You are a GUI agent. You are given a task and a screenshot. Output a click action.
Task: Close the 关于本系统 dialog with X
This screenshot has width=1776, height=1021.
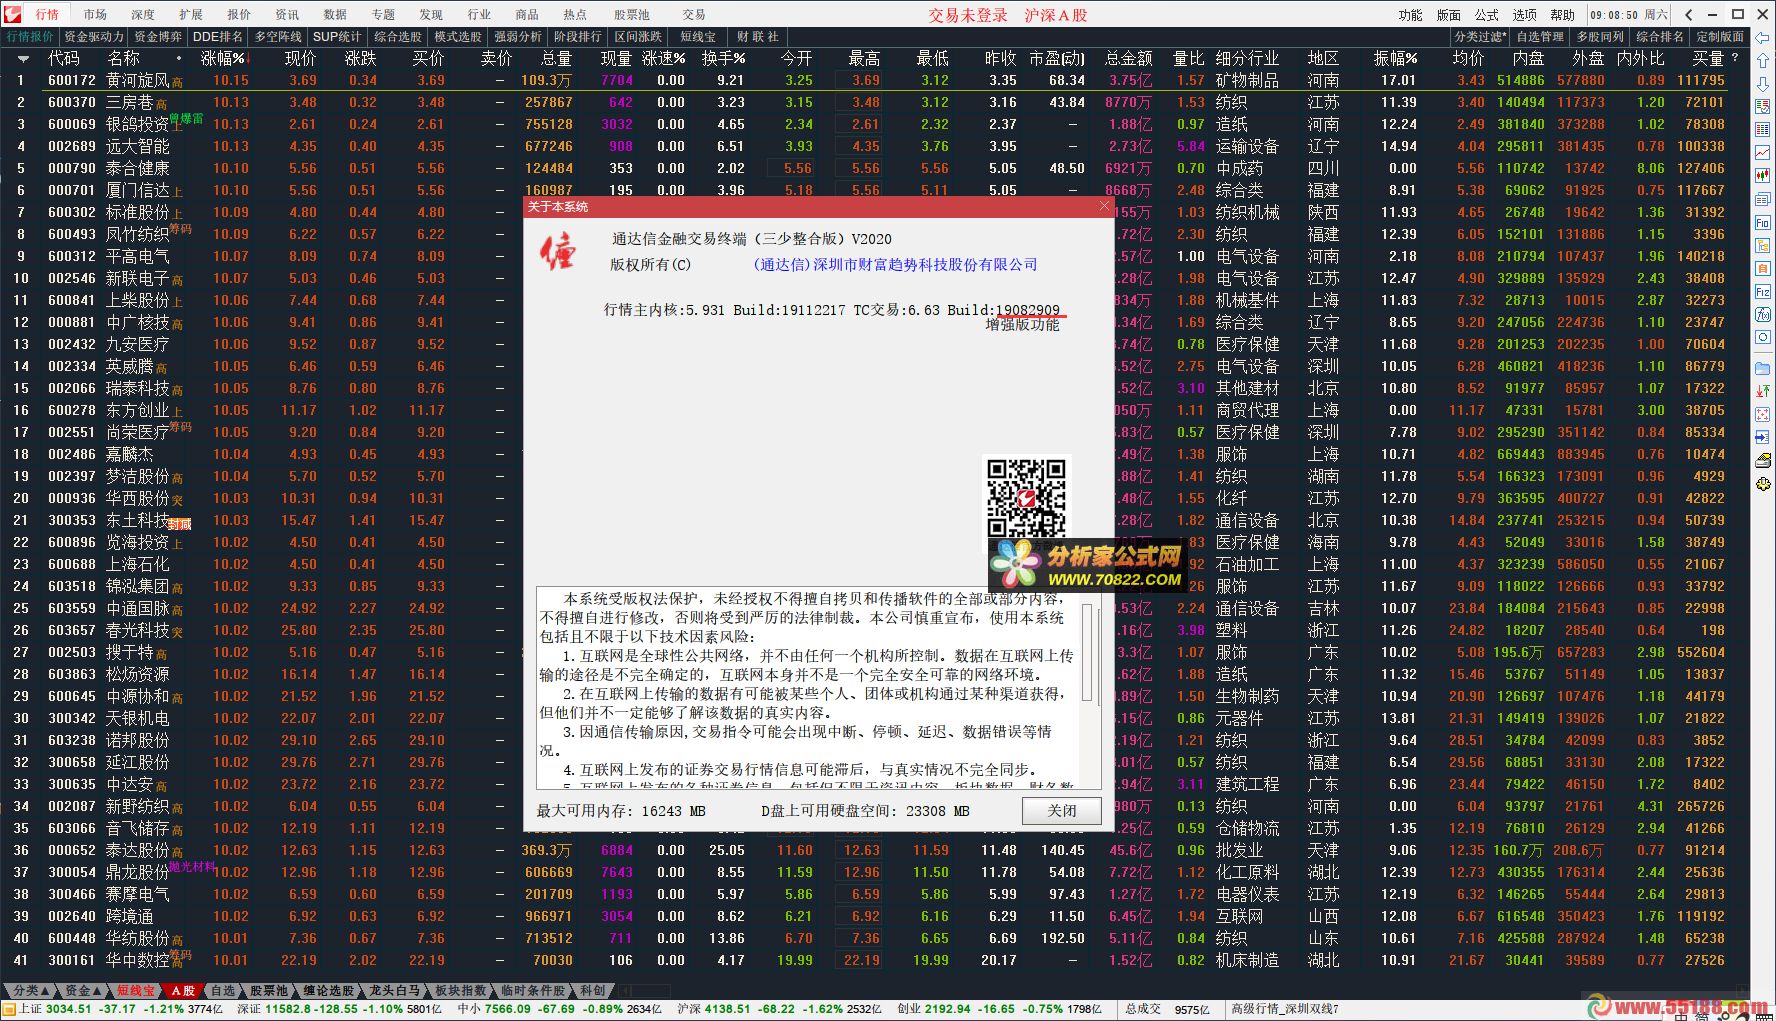click(x=1104, y=206)
